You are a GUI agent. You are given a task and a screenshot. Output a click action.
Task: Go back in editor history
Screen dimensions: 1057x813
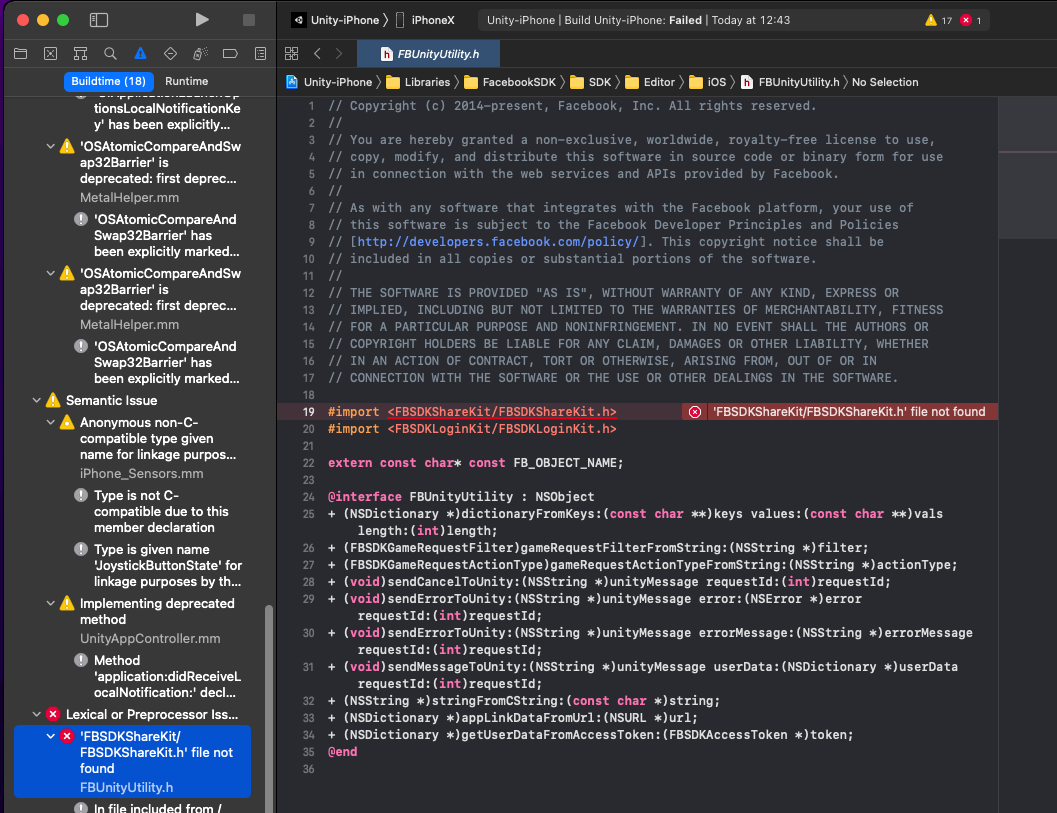[317, 53]
